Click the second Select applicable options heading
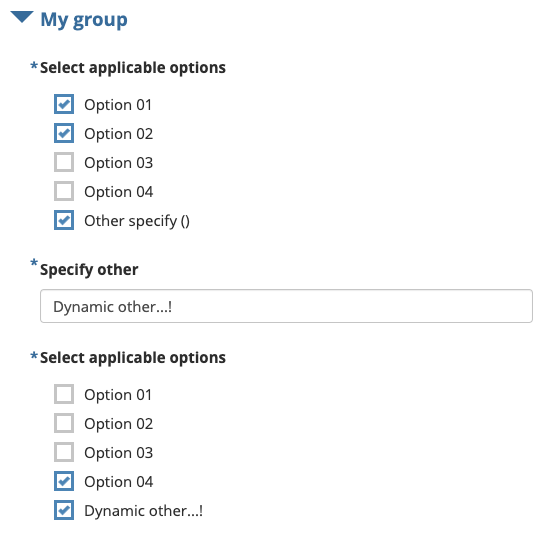 (133, 358)
